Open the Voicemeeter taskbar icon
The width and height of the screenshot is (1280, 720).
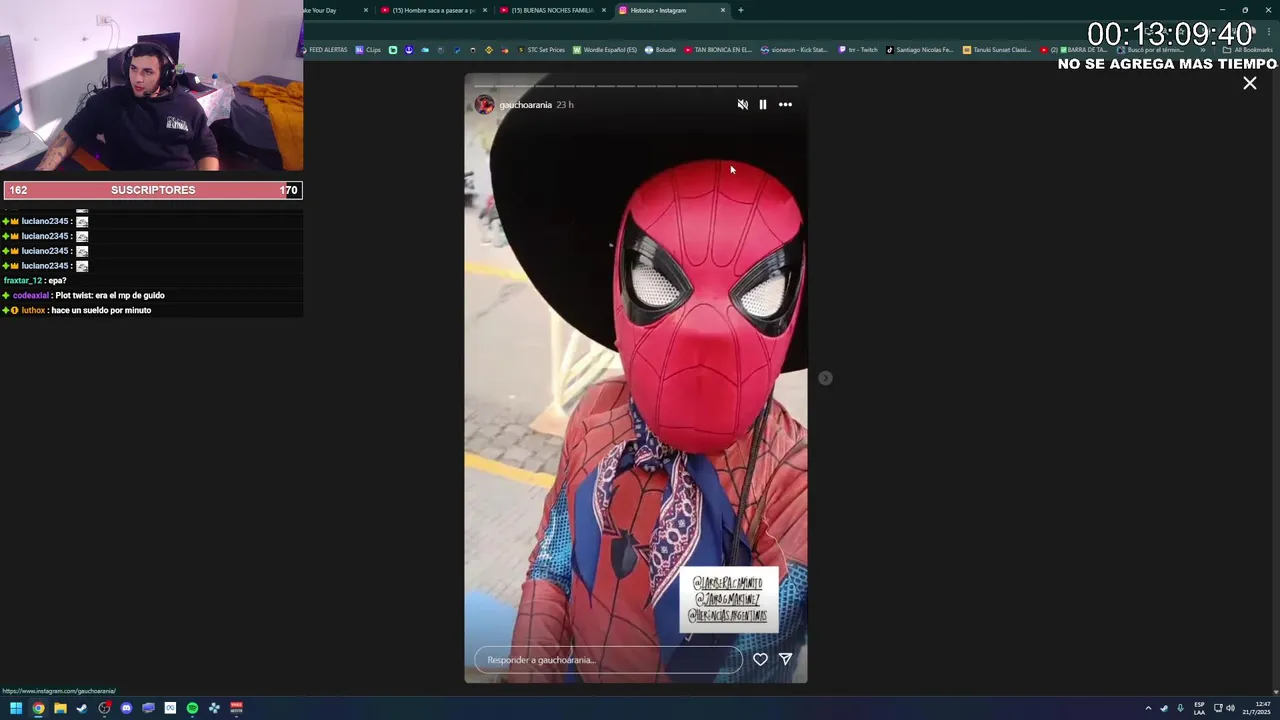[x=236, y=708]
